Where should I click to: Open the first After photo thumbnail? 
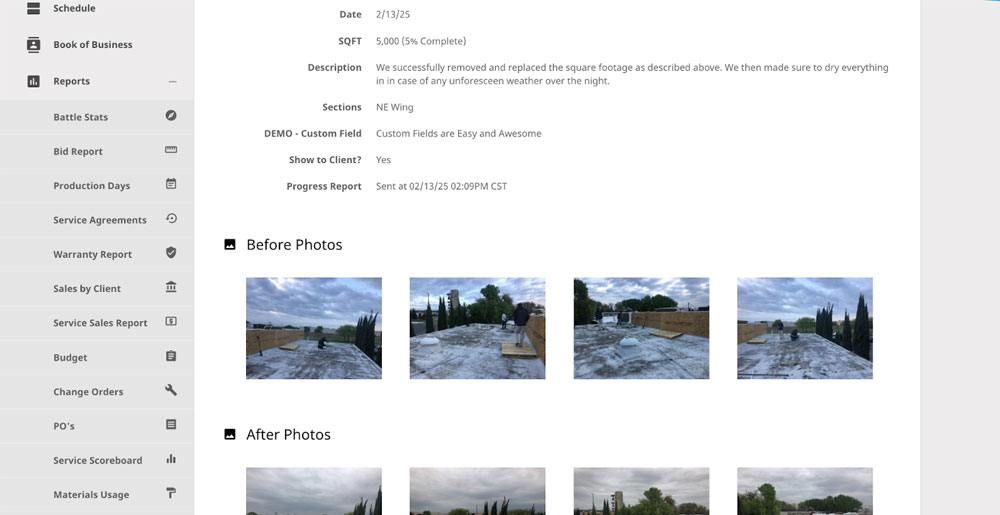(314, 491)
